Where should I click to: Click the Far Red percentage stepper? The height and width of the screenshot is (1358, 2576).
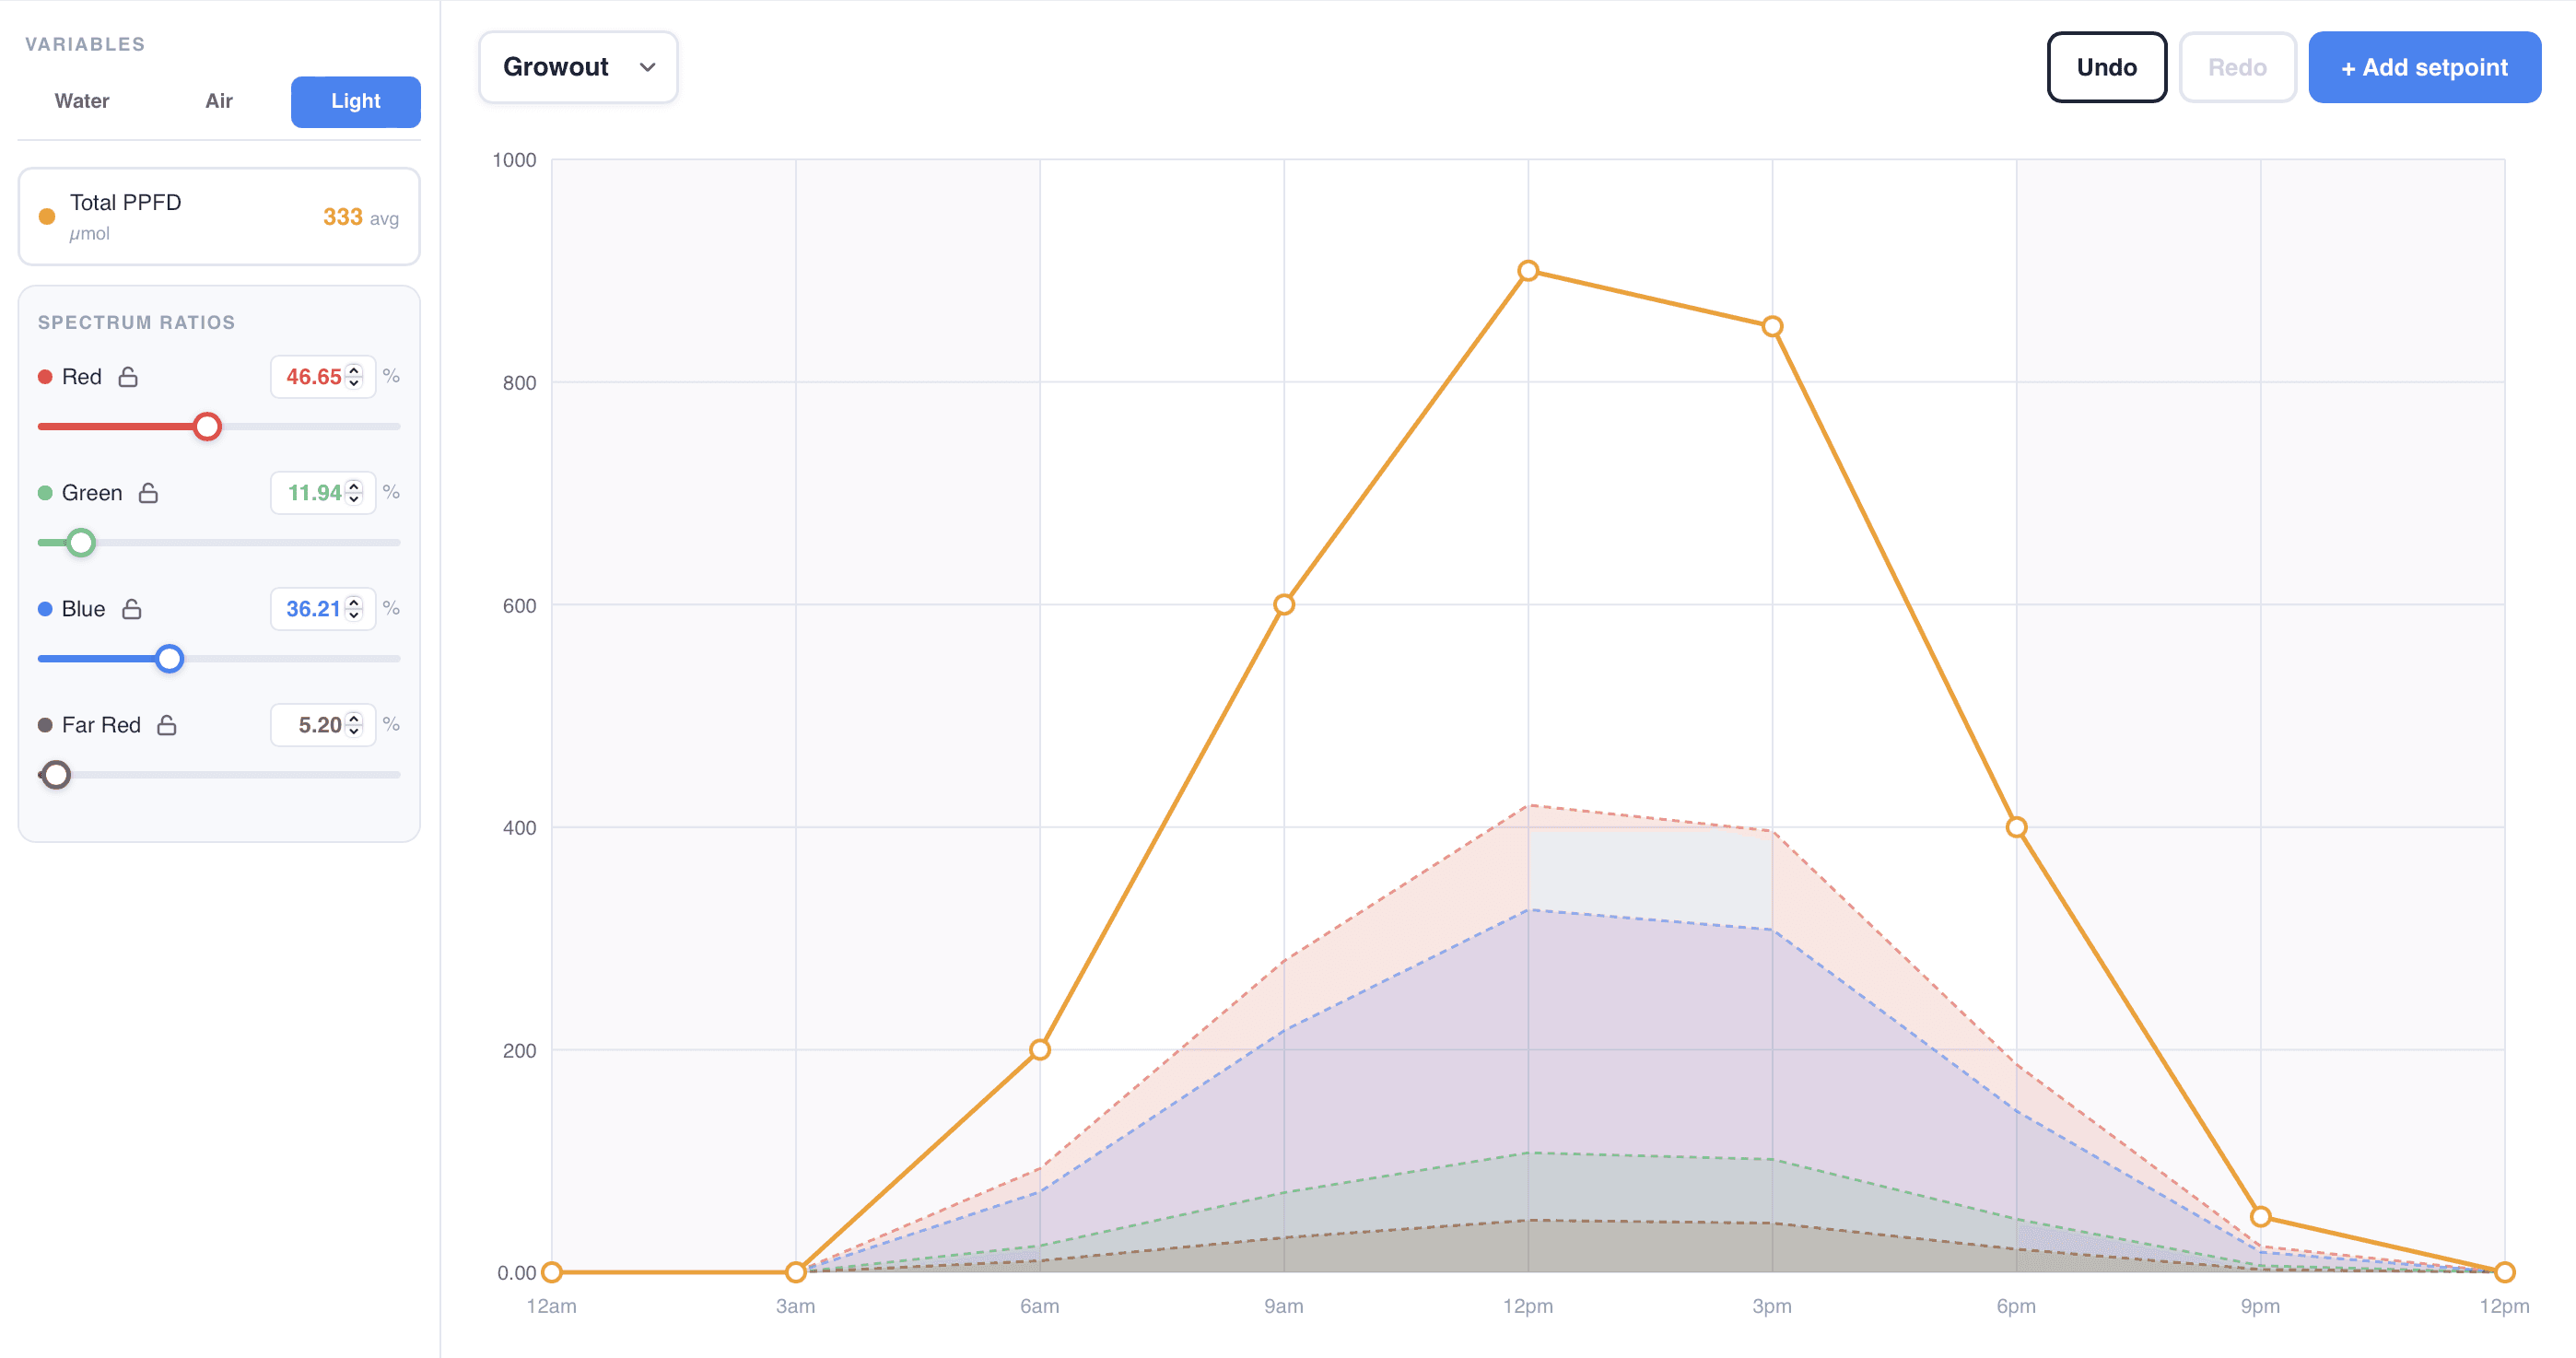354,725
